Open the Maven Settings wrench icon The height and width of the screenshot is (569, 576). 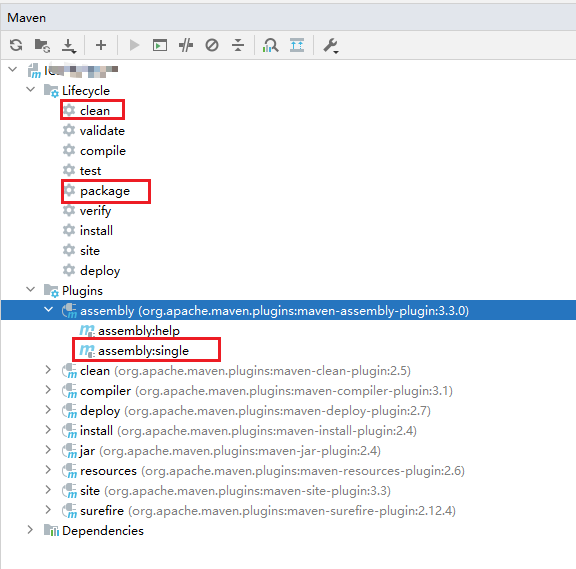(331, 46)
